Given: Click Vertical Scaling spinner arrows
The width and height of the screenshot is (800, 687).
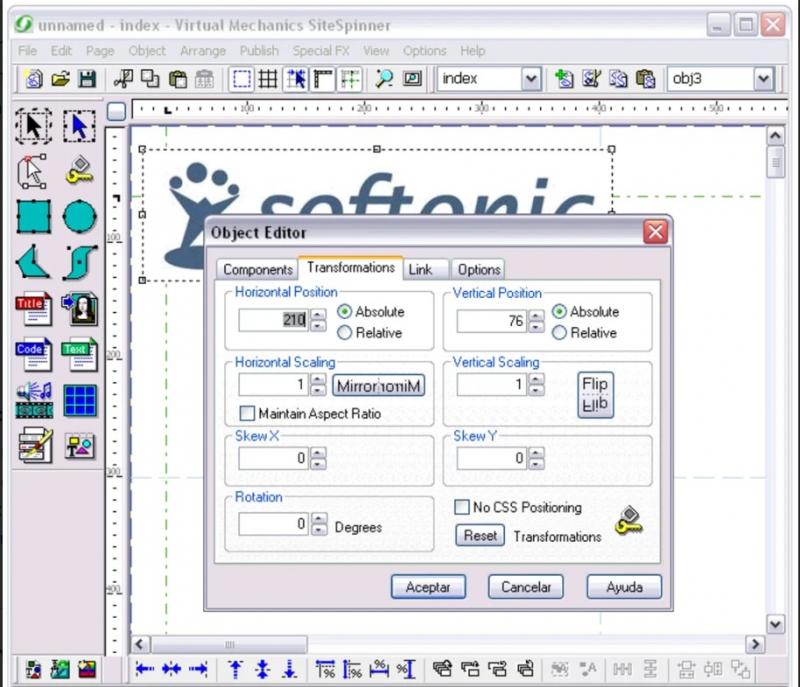Looking at the screenshot, I should (536, 385).
